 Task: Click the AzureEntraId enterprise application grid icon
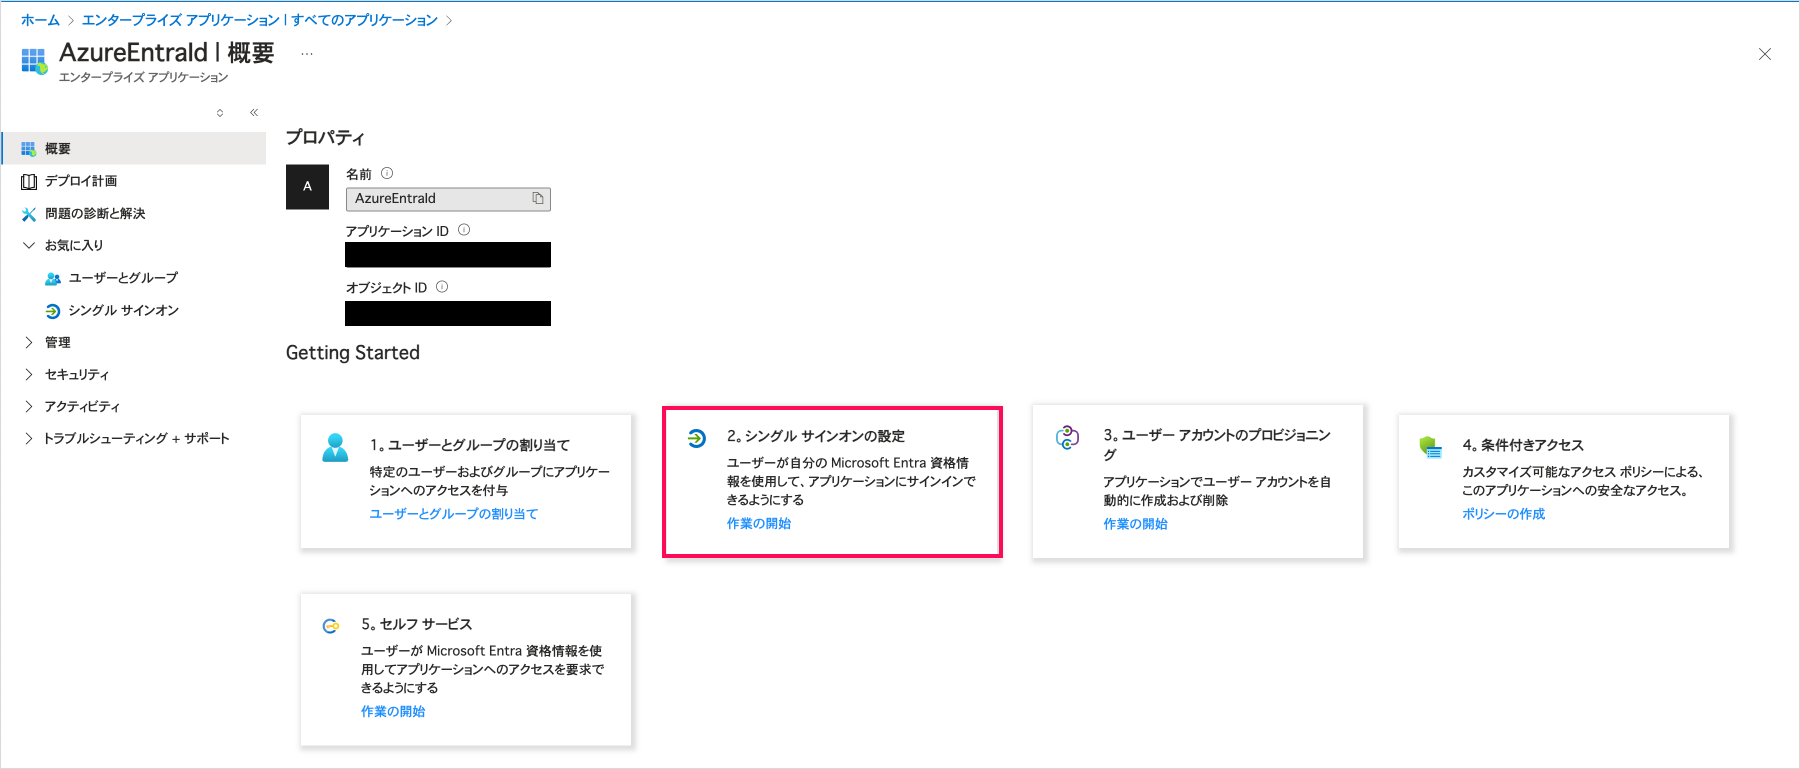click(34, 61)
